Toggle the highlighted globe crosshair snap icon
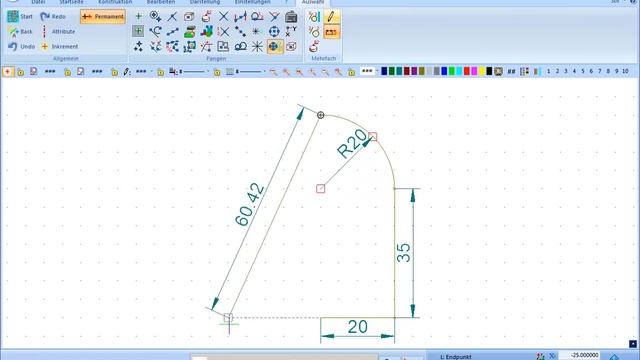Image resolution: width=640 pixels, height=360 pixels. click(x=275, y=47)
